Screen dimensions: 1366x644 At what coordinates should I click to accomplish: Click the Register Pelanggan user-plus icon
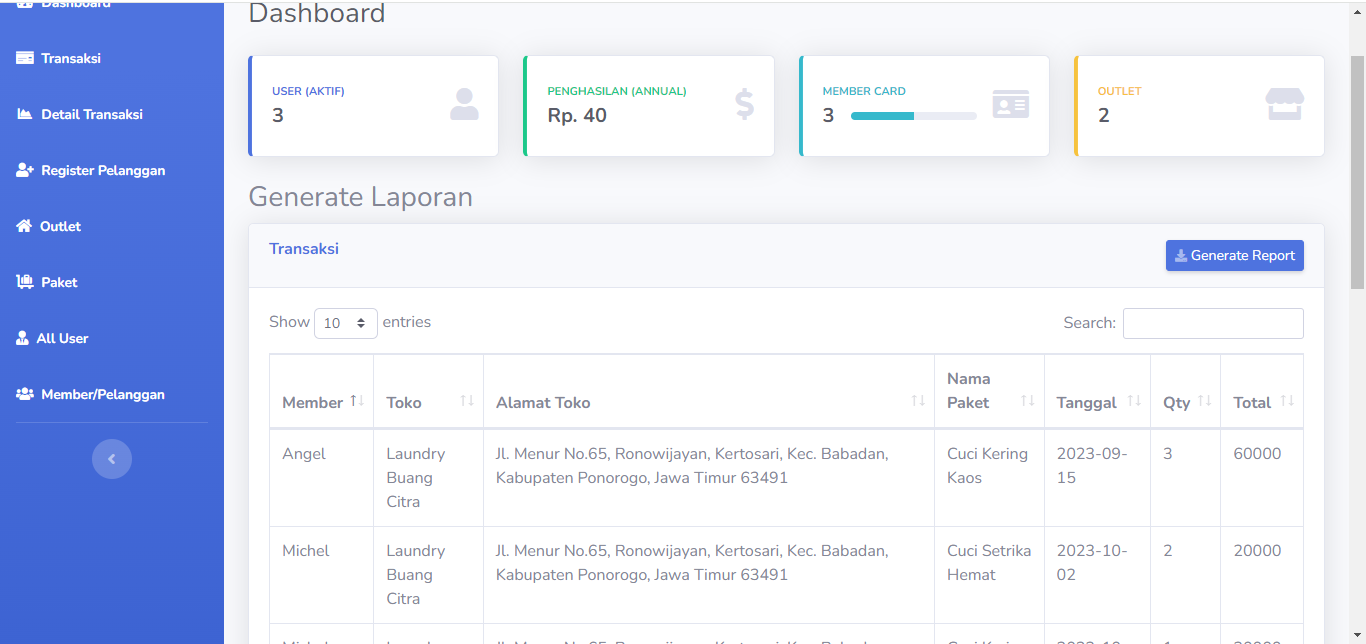pos(25,170)
